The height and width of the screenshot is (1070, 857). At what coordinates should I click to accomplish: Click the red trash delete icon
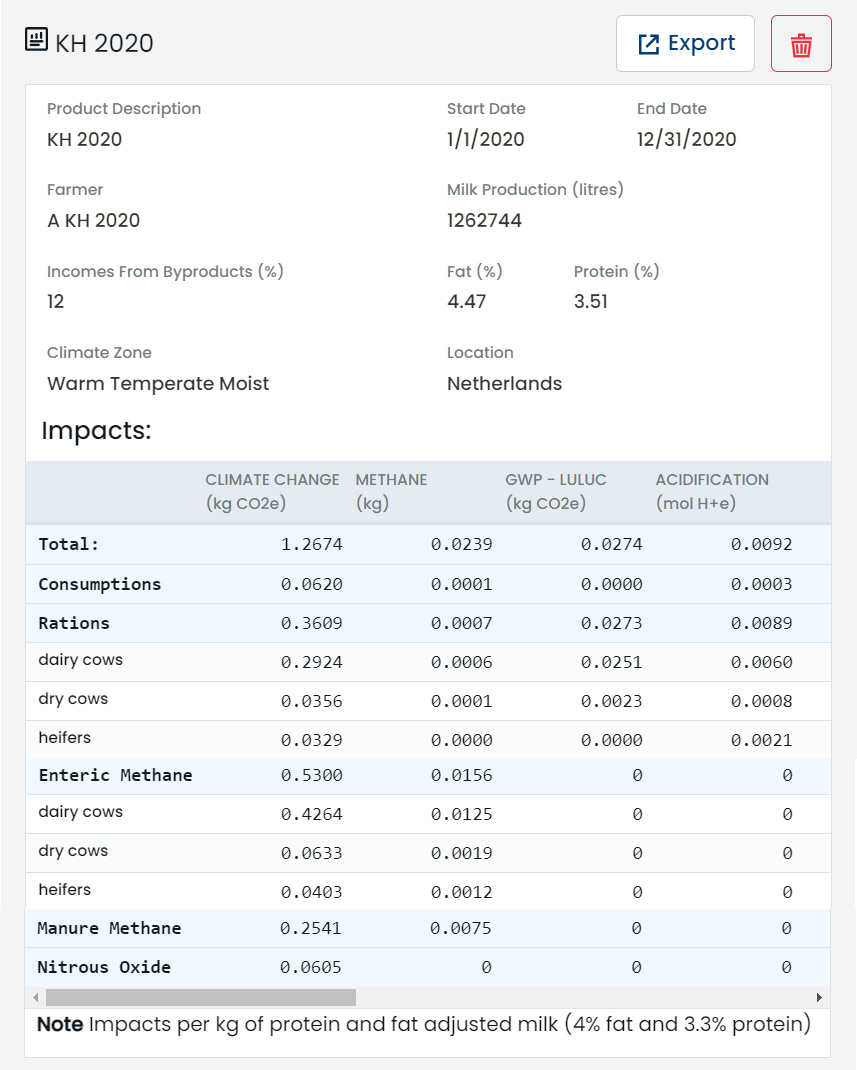(801, 45)
